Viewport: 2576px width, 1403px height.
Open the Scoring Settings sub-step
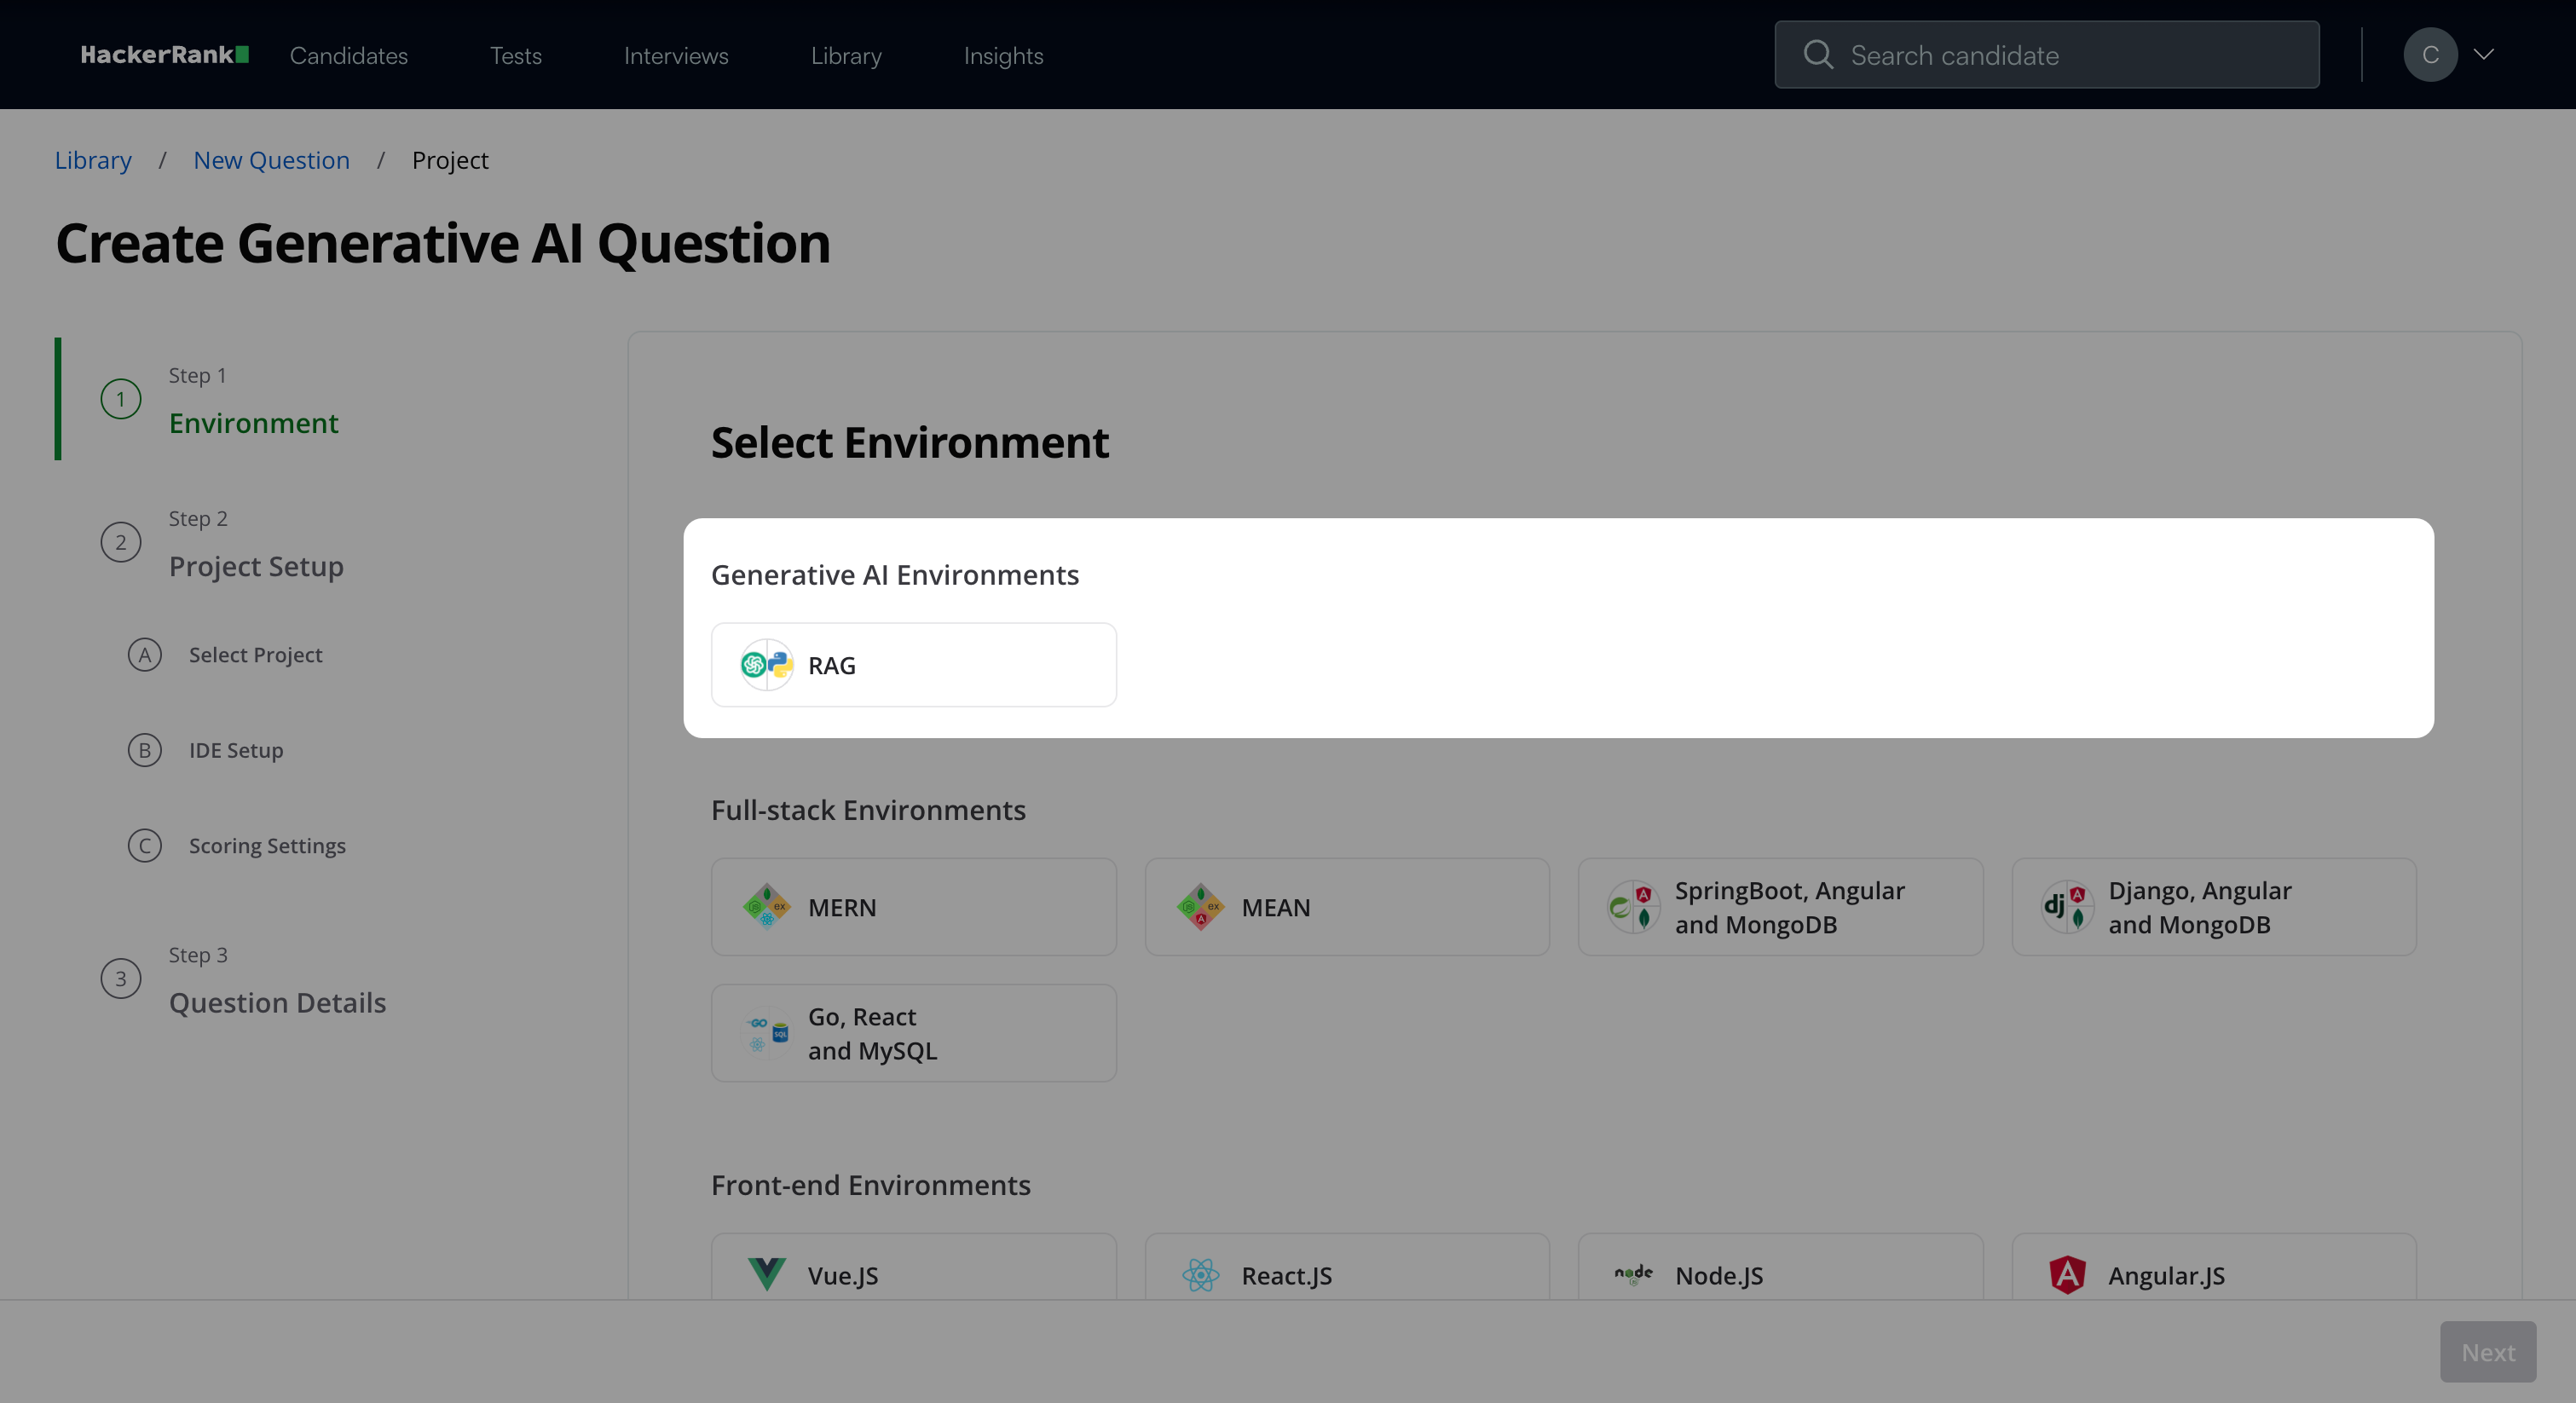tap(267, 846)
